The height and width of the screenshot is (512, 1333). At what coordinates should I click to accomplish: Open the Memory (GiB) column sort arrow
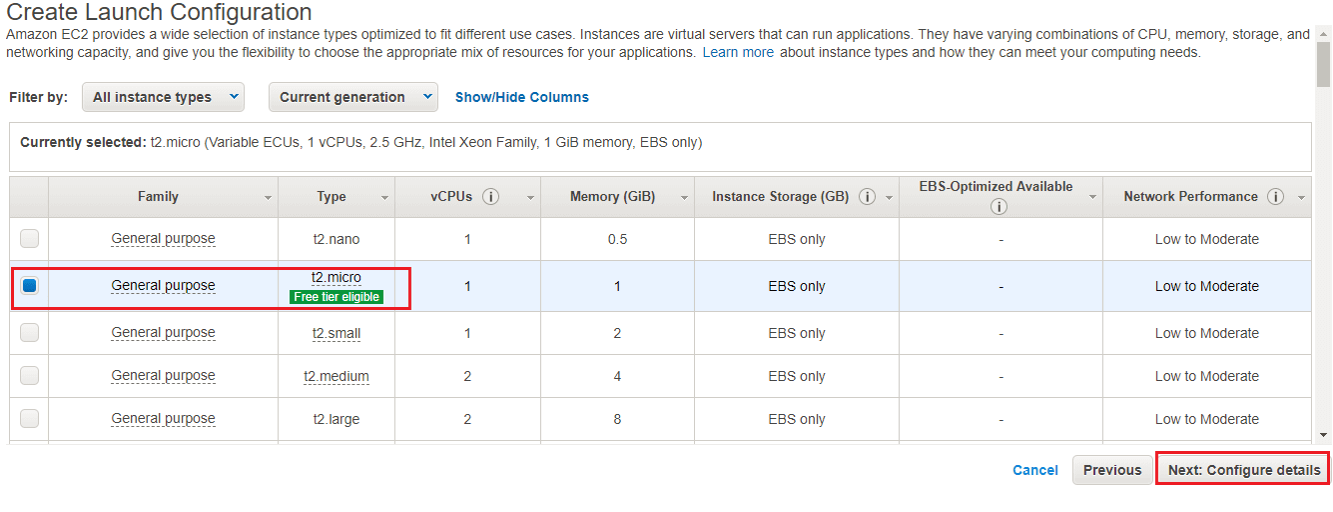pos(684,198)
